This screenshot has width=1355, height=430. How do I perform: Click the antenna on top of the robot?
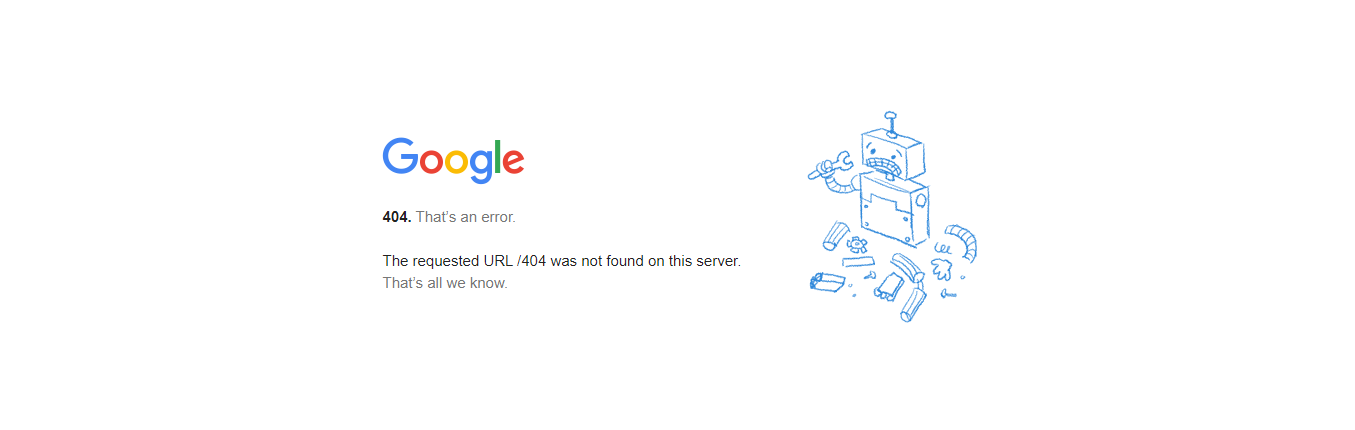(x=889, y=121)
